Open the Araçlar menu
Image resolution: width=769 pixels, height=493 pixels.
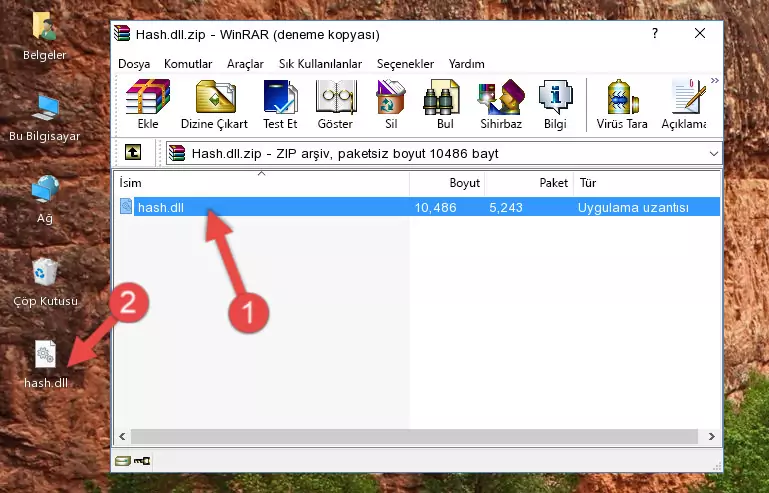tap(245, 64)
